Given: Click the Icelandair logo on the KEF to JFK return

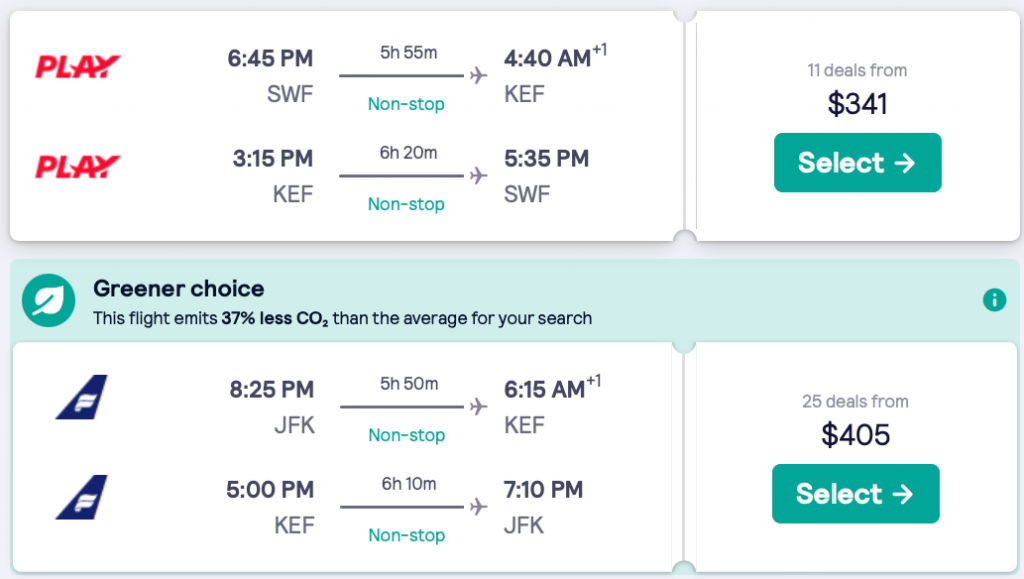Looking at the screenshot, I should (x=81, y=497).
